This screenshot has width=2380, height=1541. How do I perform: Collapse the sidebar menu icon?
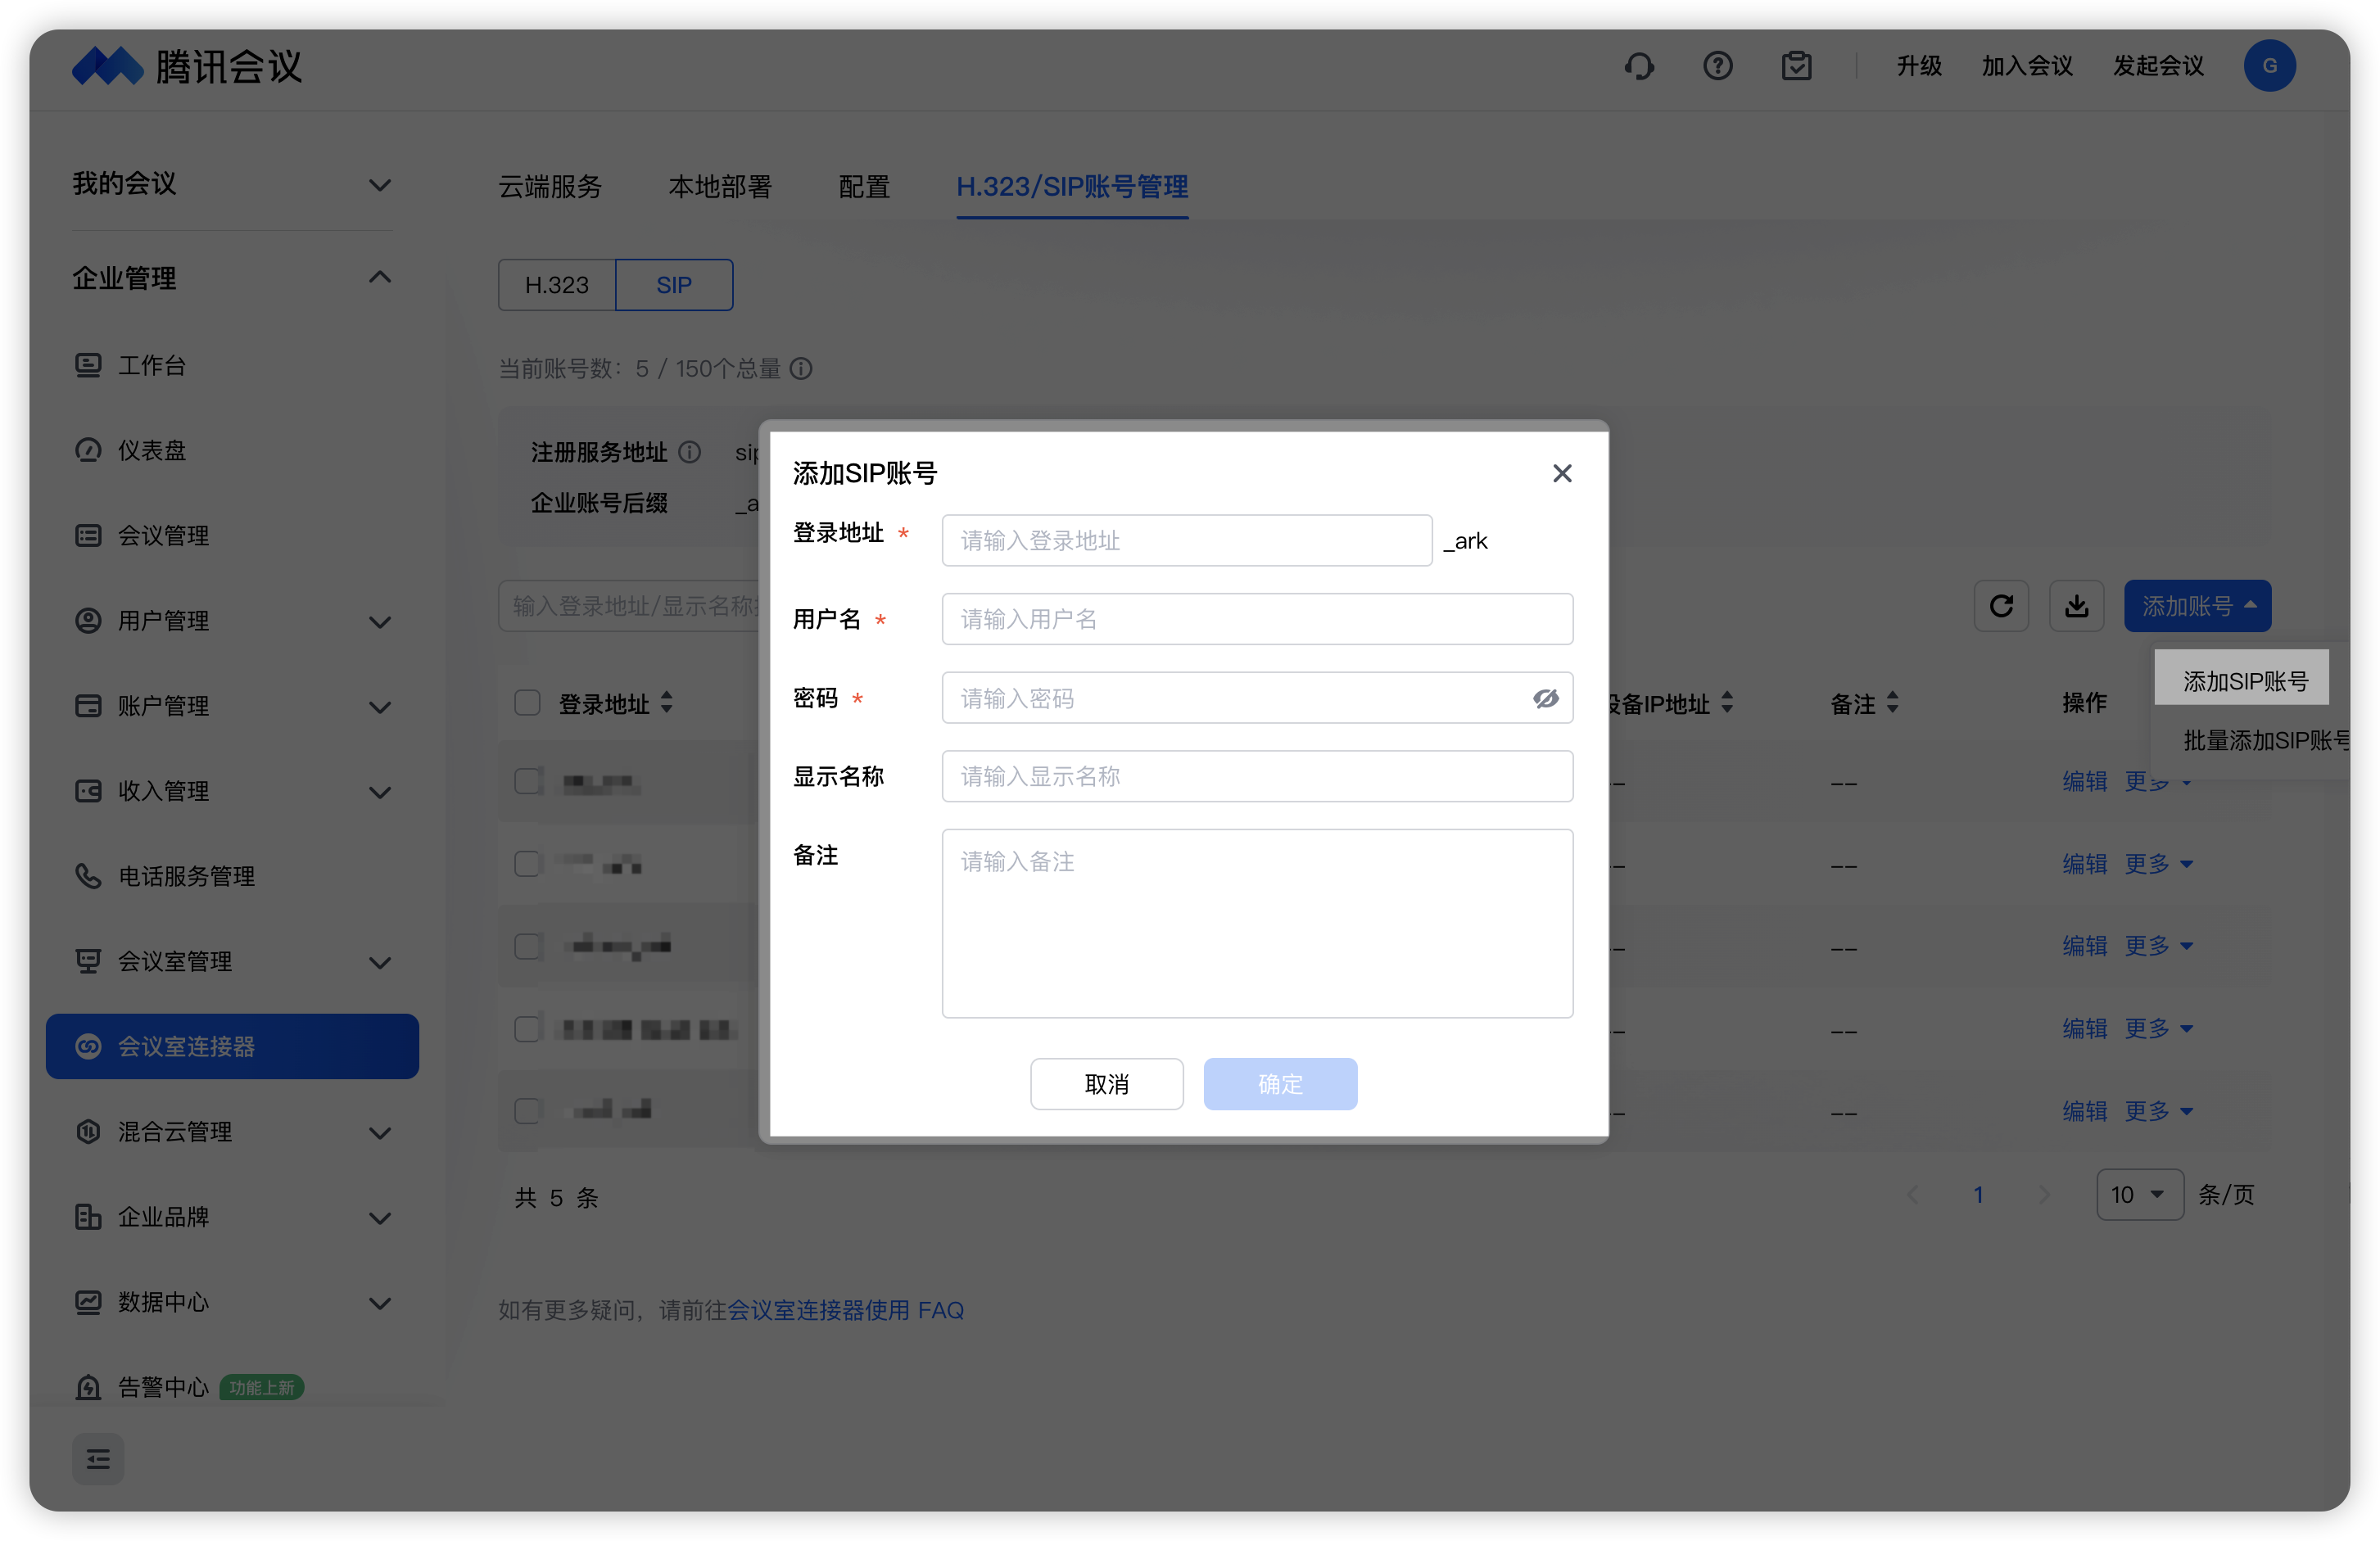point(98,1459)
